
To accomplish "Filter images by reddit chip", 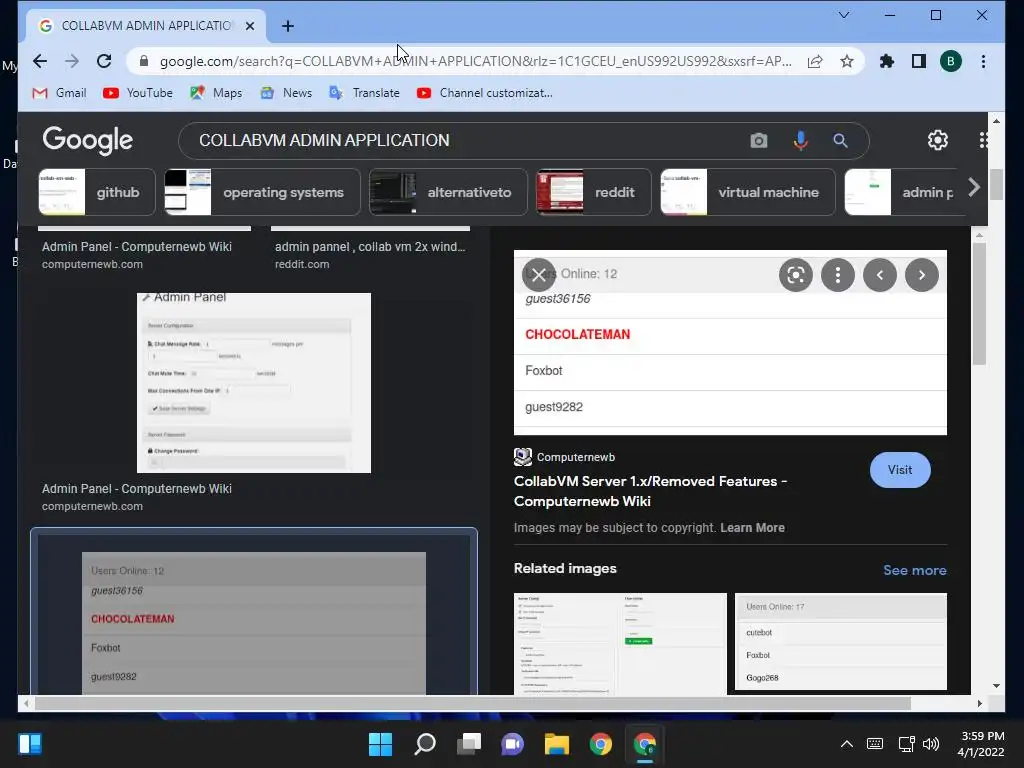I will pyautogui.click(x=594, y=192).
